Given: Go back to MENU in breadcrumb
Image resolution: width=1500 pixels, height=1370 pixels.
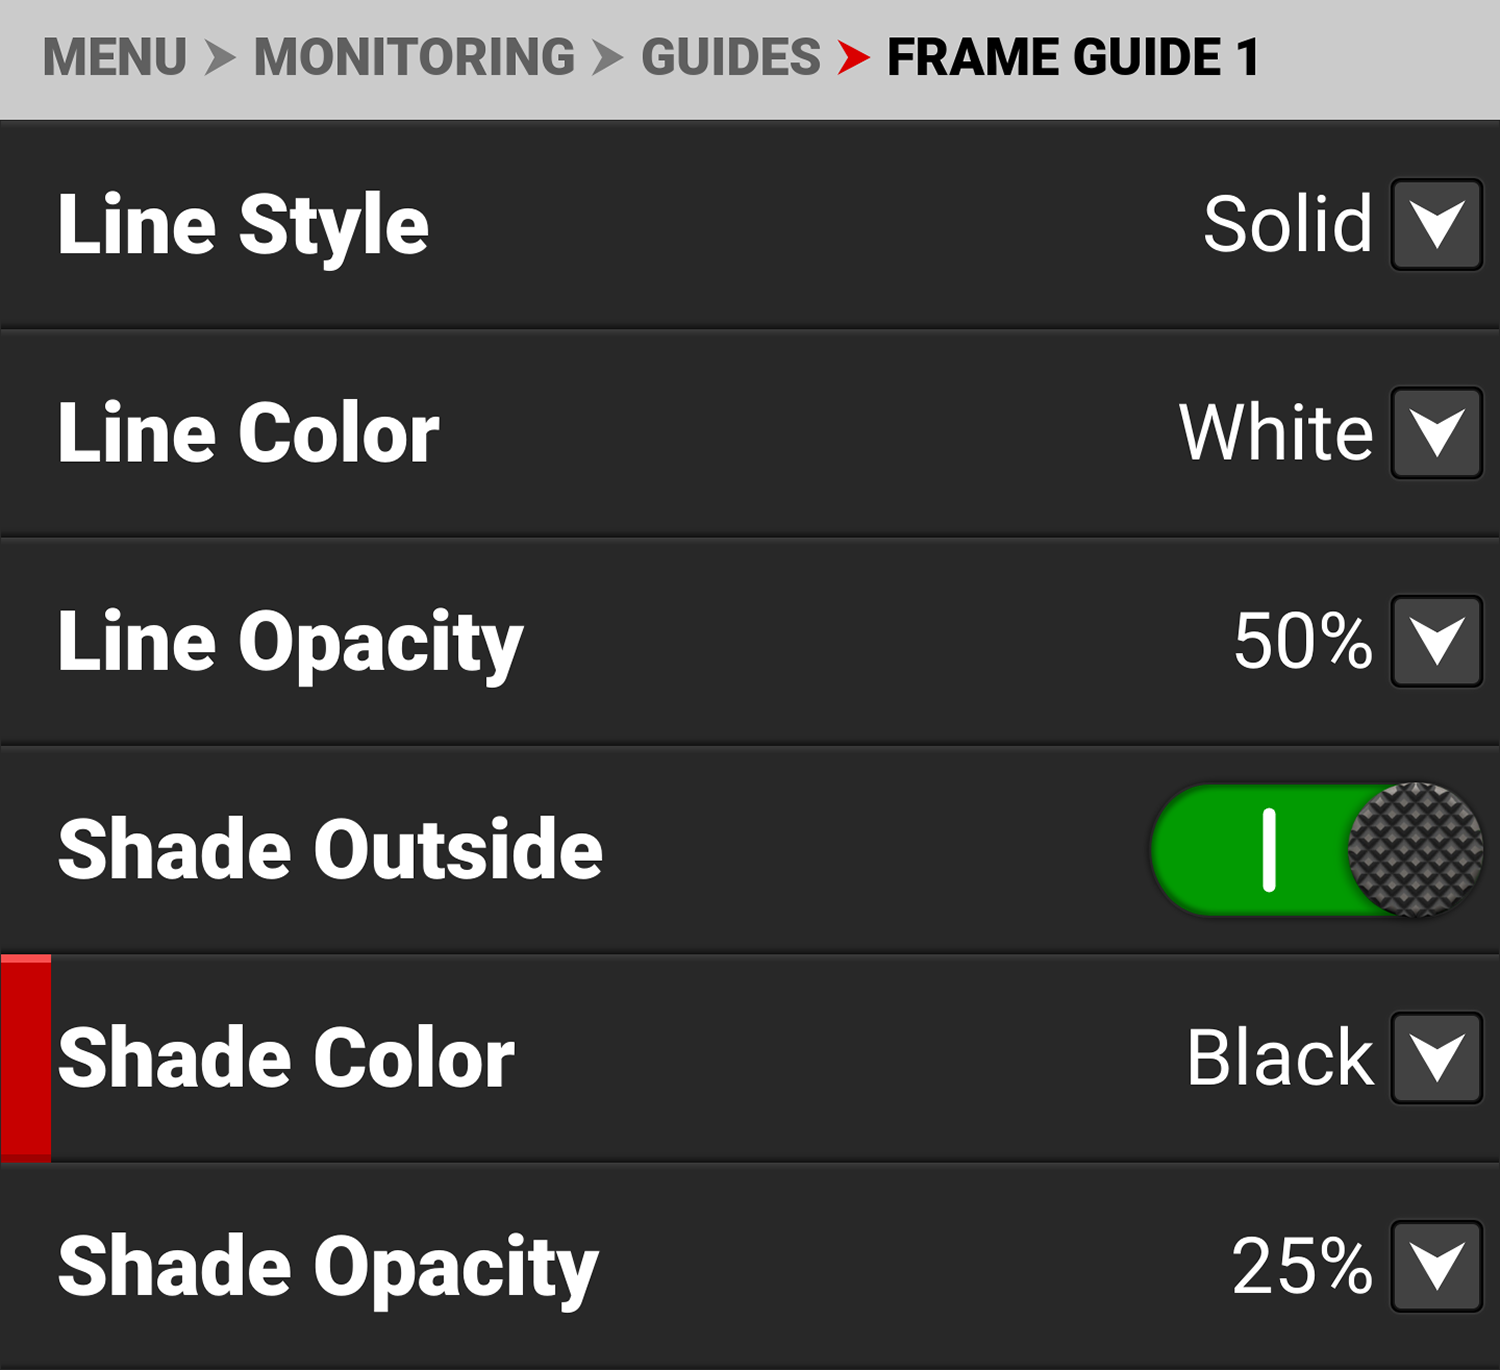Looking at the screenshot, I should 115,57.
